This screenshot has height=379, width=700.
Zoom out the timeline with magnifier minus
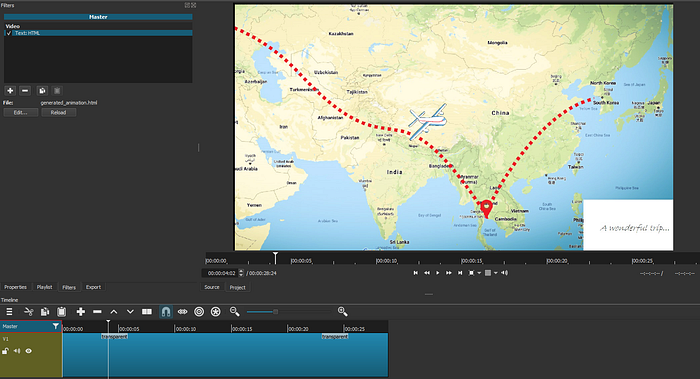point(235,312)
